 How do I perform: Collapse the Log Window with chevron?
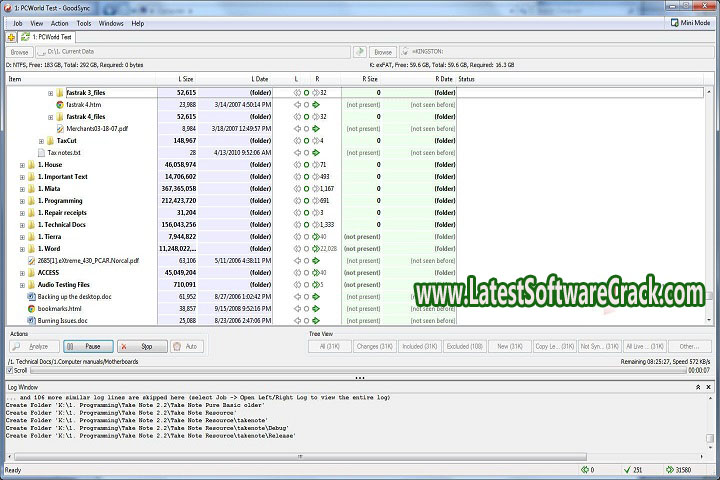[698, 386]
